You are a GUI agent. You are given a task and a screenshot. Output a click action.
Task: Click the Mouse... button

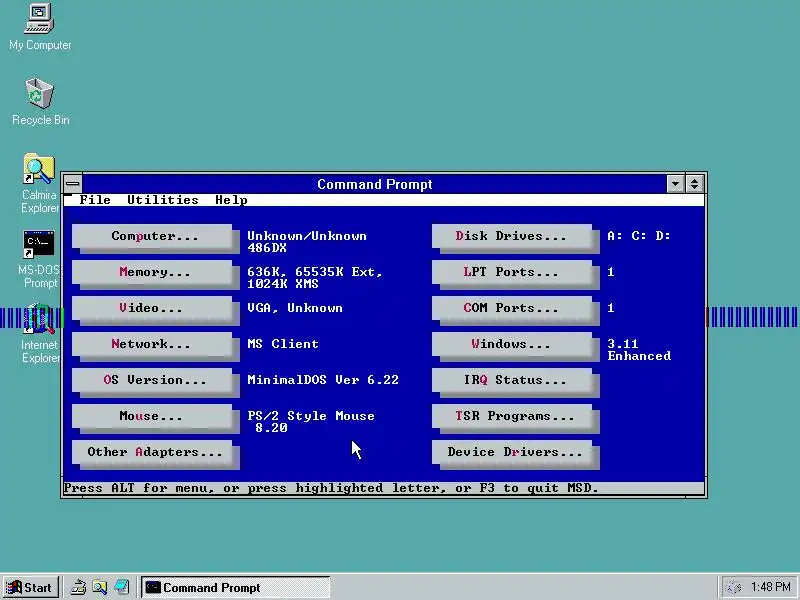point(152,416)
